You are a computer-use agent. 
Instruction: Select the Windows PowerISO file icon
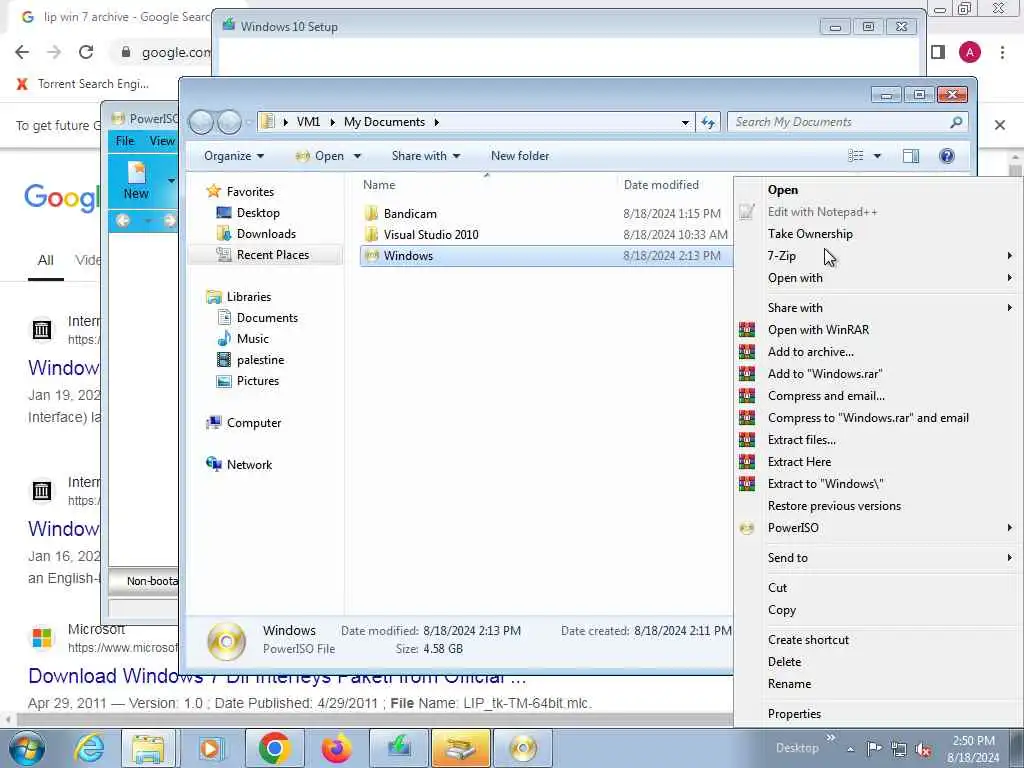coord(372,256)
